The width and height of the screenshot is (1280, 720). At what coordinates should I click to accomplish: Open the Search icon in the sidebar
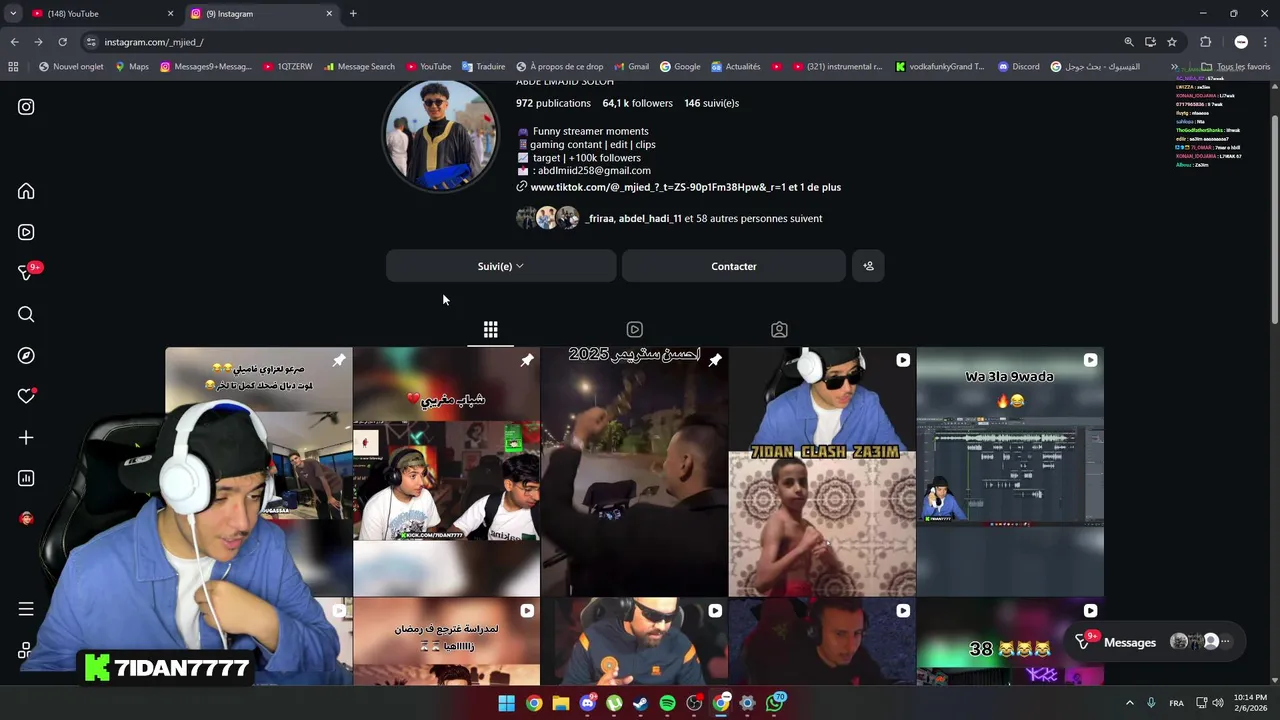coord(26,314)
